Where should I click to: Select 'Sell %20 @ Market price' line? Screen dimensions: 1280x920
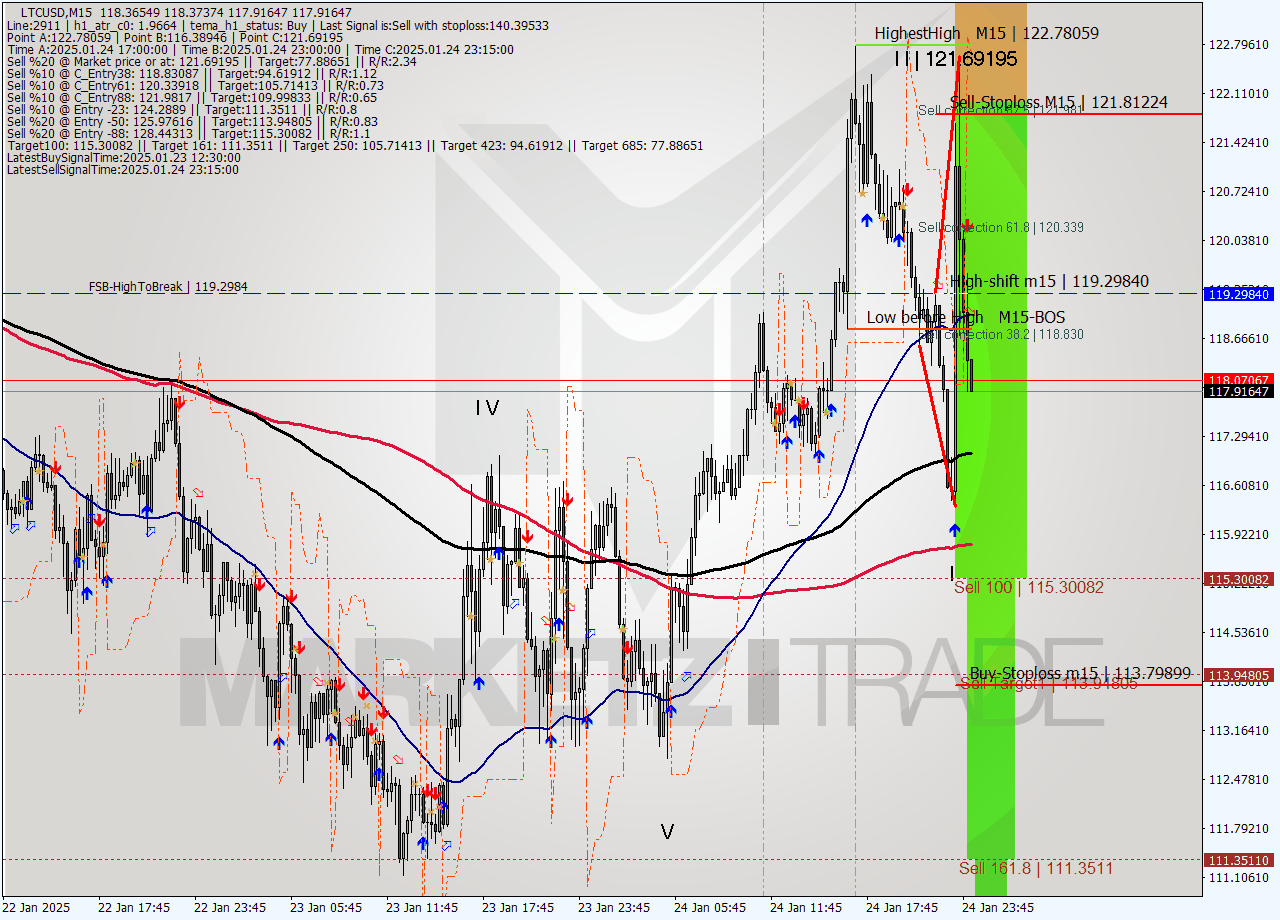point(212,61)
